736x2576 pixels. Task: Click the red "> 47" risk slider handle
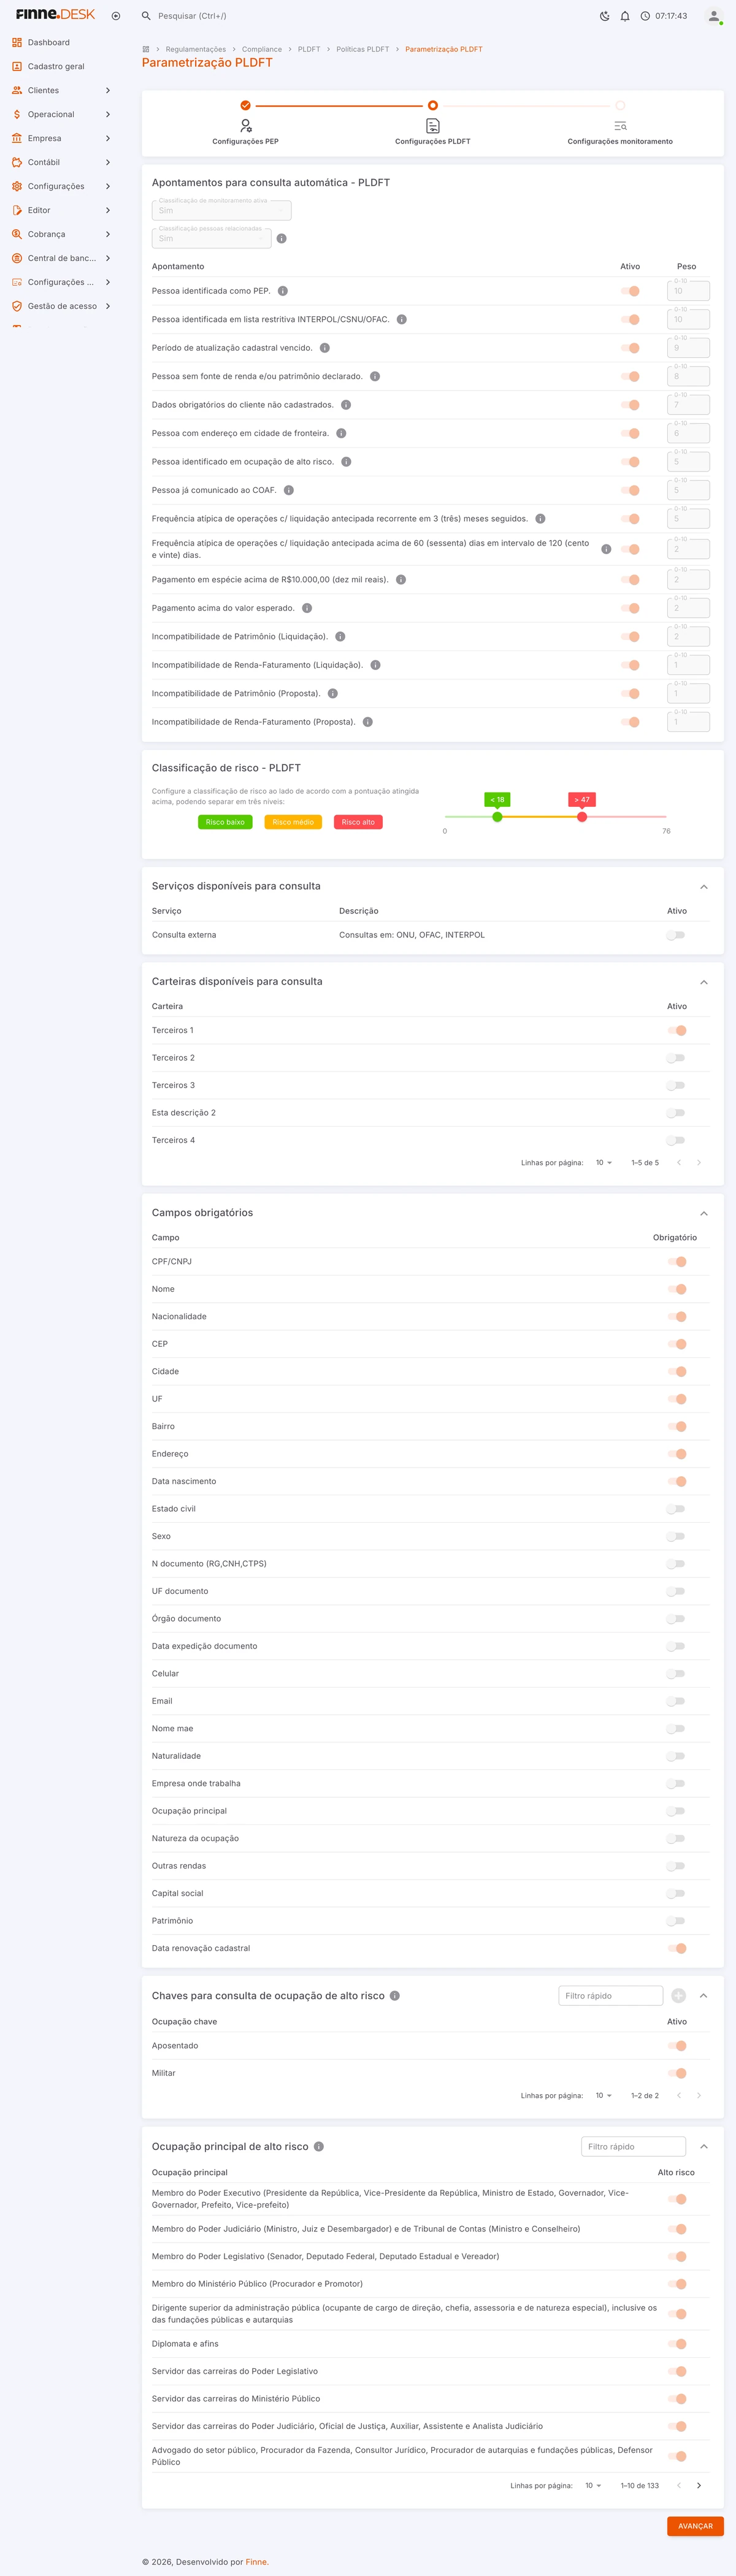[x=582, y=817]
